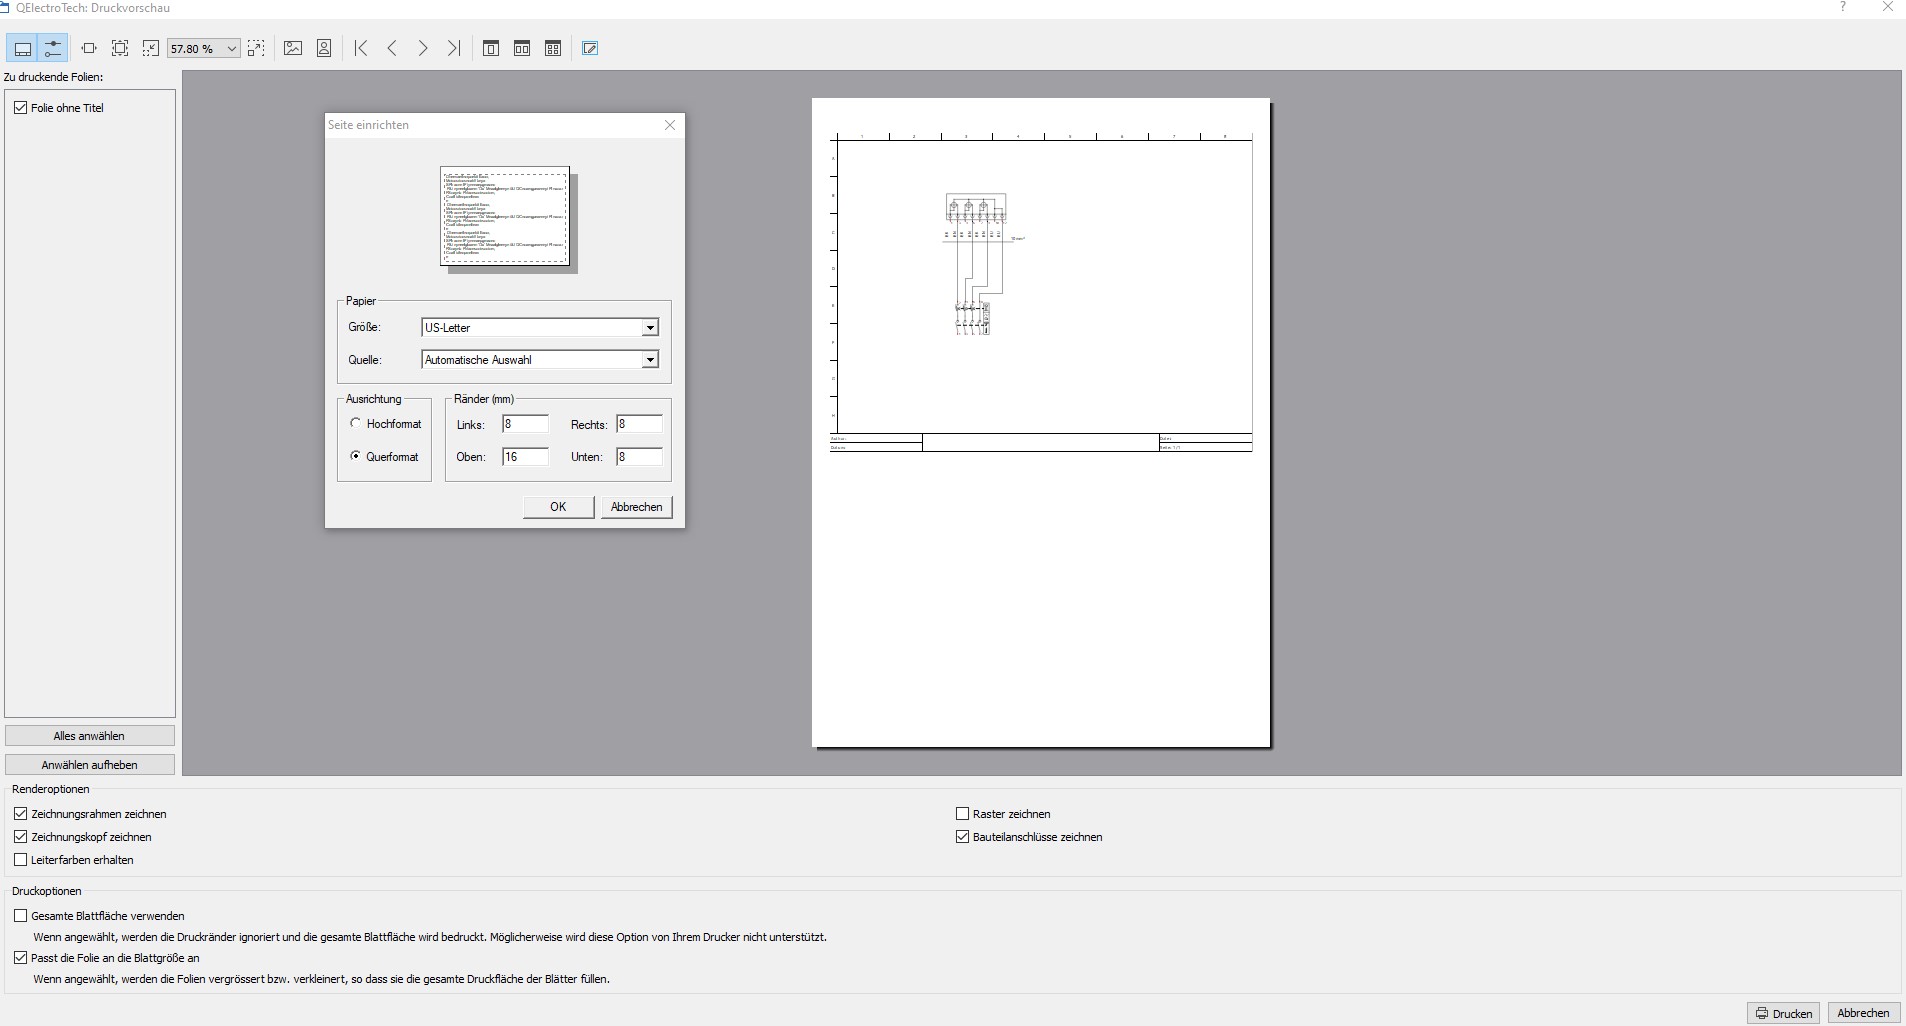Click the fit-to-width icon
This screenshot has width=1906, height=1026.
tap(89, 48)
